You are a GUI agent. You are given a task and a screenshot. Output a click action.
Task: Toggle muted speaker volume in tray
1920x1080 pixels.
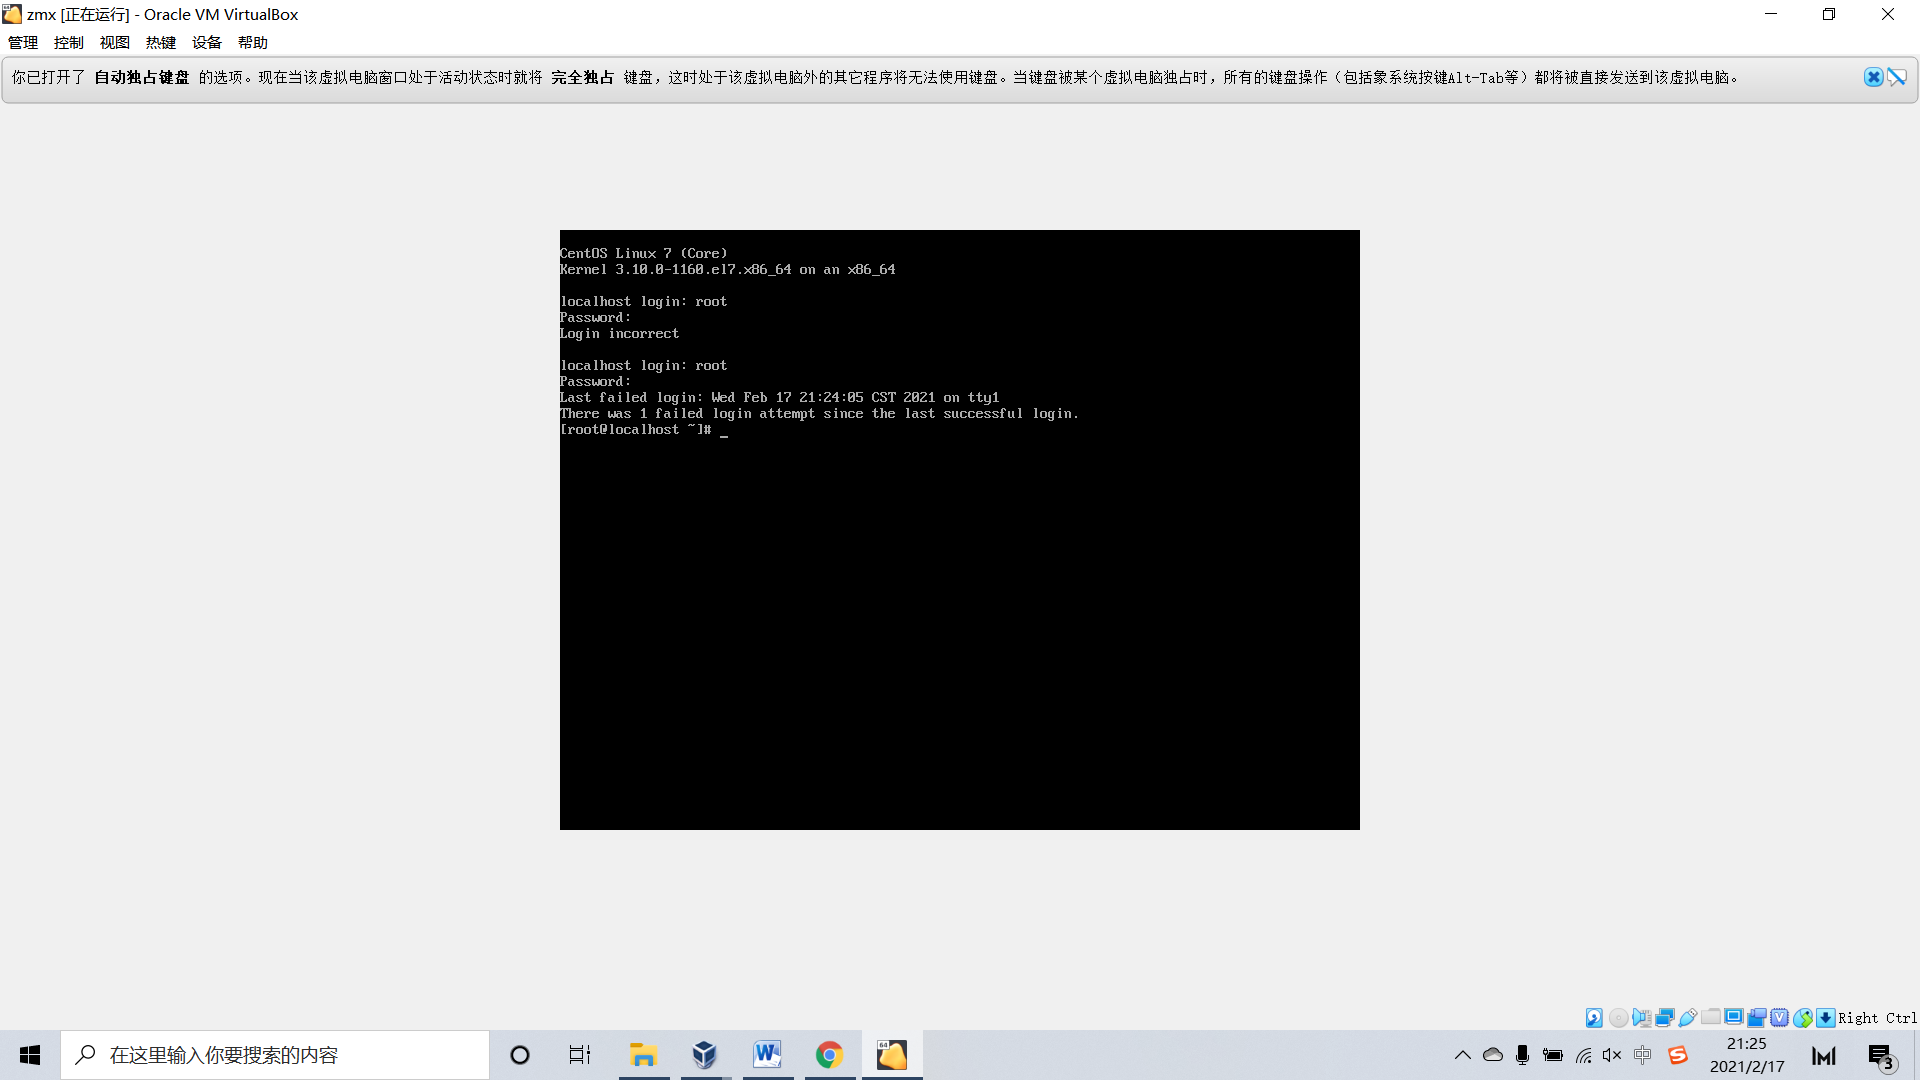(x=1612, y=1055)
